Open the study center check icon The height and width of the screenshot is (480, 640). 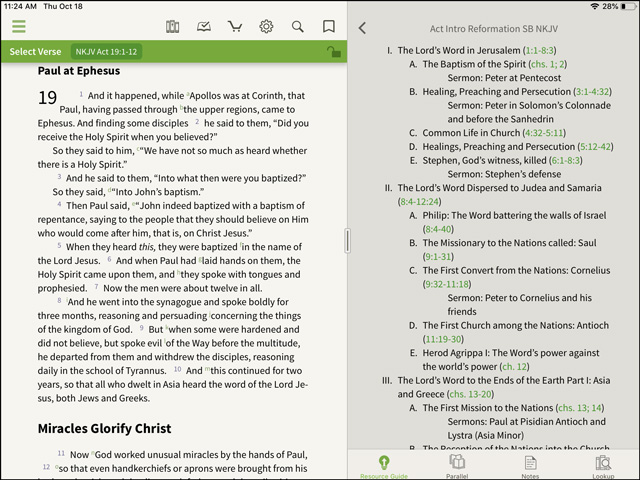(204, 27)
